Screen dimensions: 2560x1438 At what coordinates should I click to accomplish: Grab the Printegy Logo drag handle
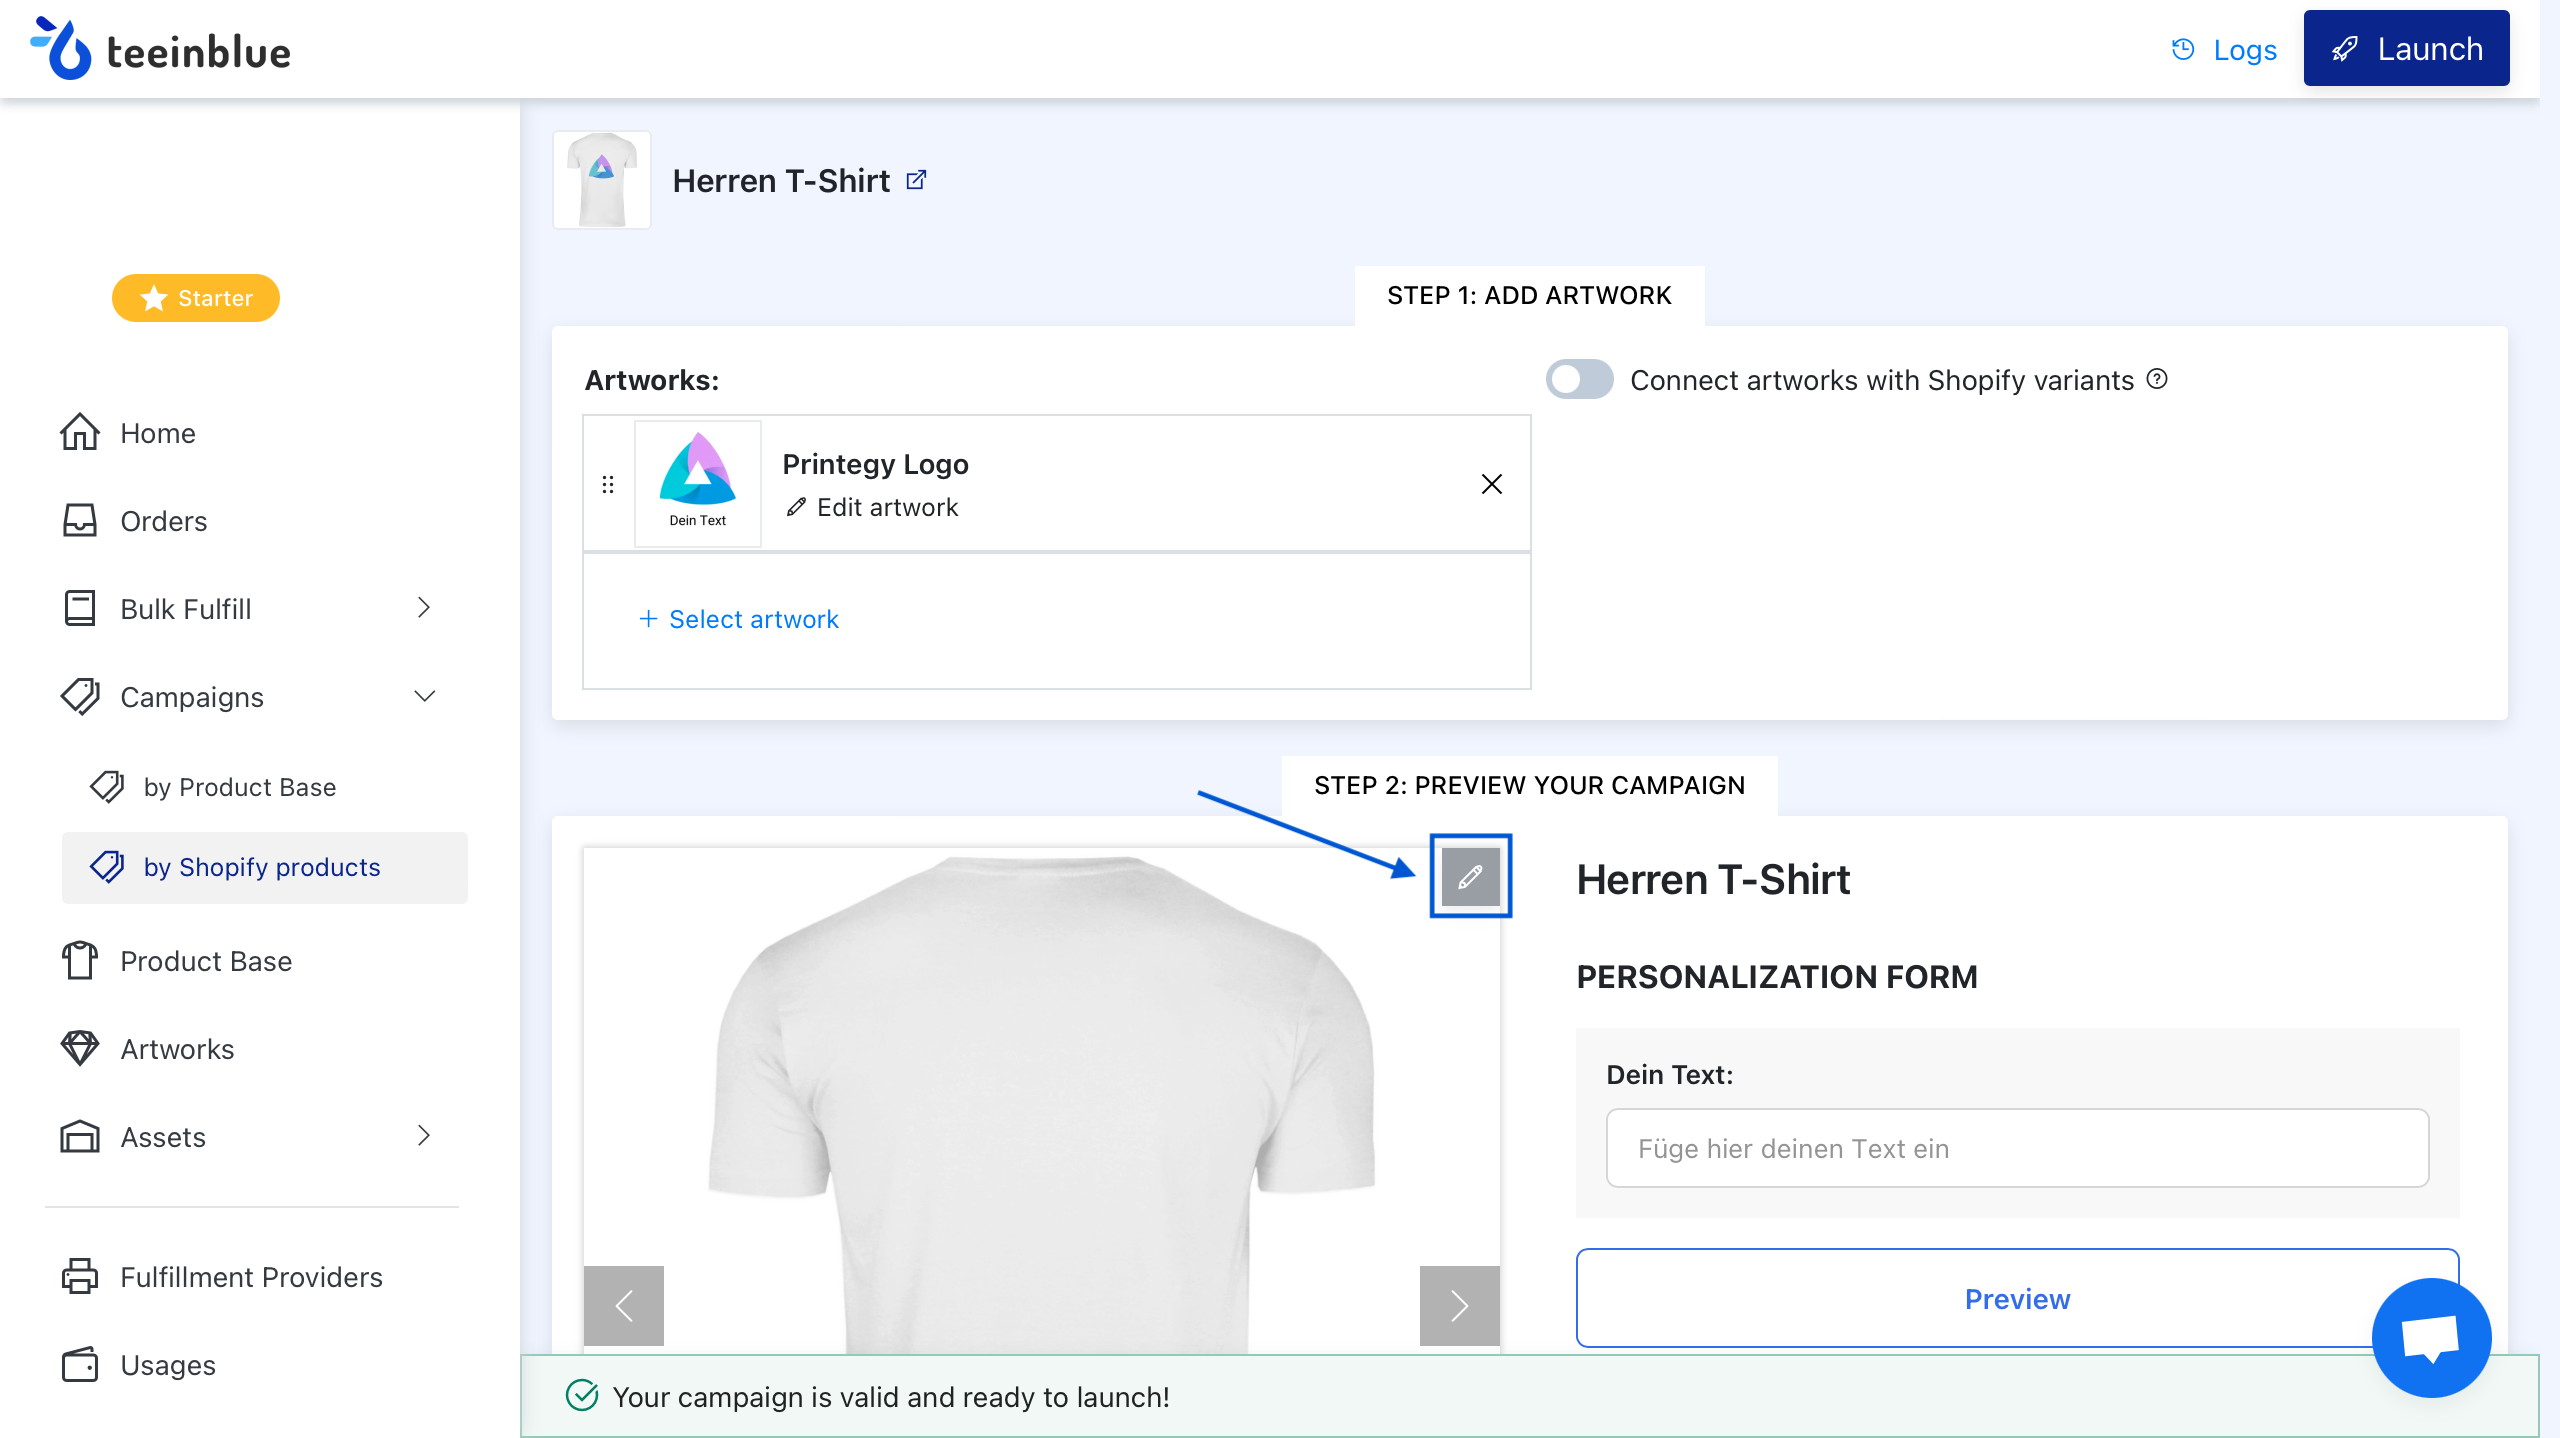pyautogui.click(x=608, y=484)
